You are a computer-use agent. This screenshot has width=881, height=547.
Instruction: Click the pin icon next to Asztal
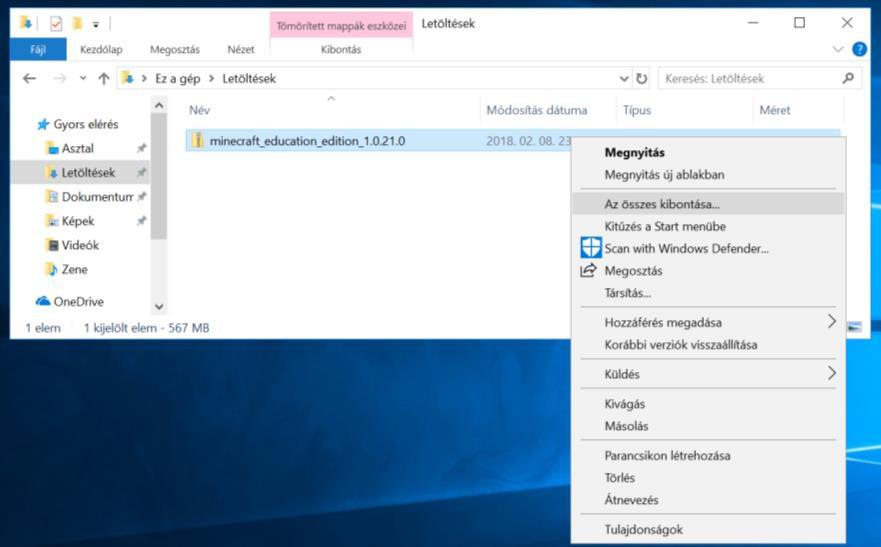click(142, 148)
